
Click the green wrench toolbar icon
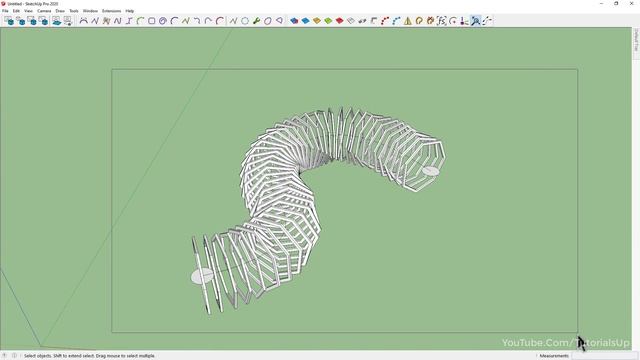point(256,21)
